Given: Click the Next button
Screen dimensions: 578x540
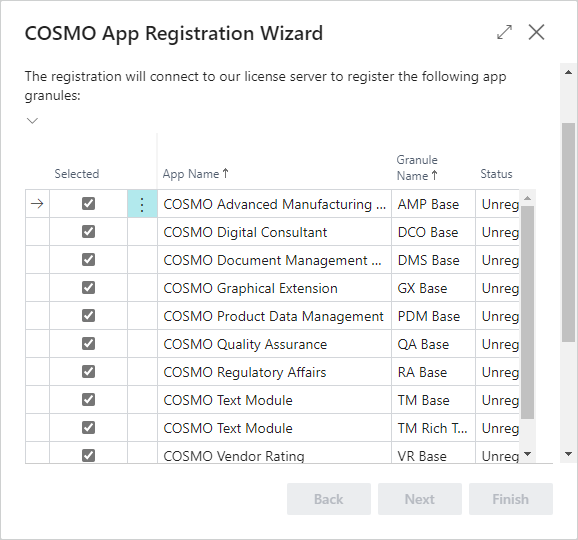Looking at the screenshot, I should (x=420, y=499).
